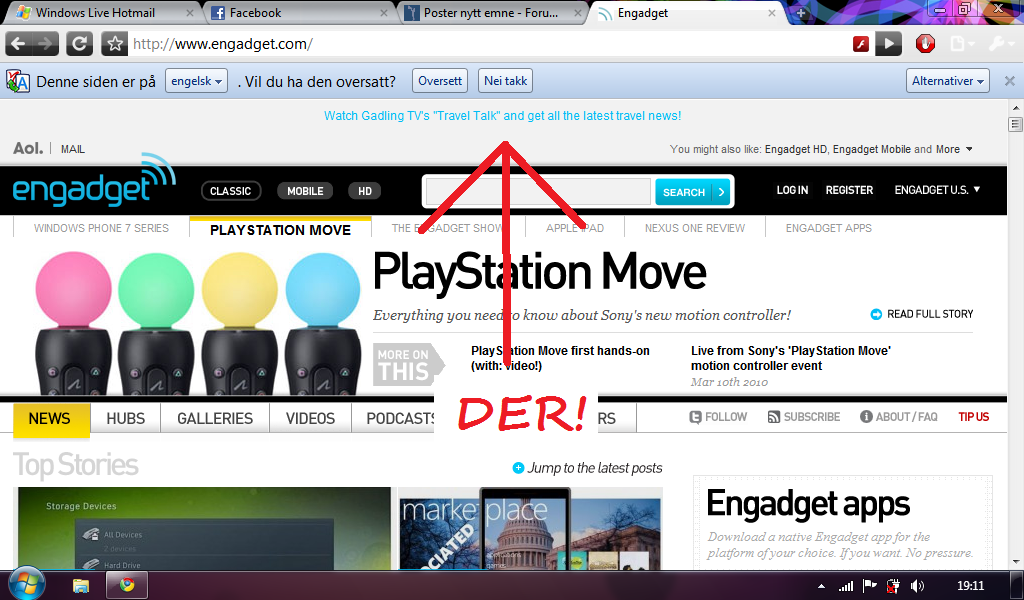Open a new tab with plus button
Screen dimensions: 1024x600
tap(801, 13)
